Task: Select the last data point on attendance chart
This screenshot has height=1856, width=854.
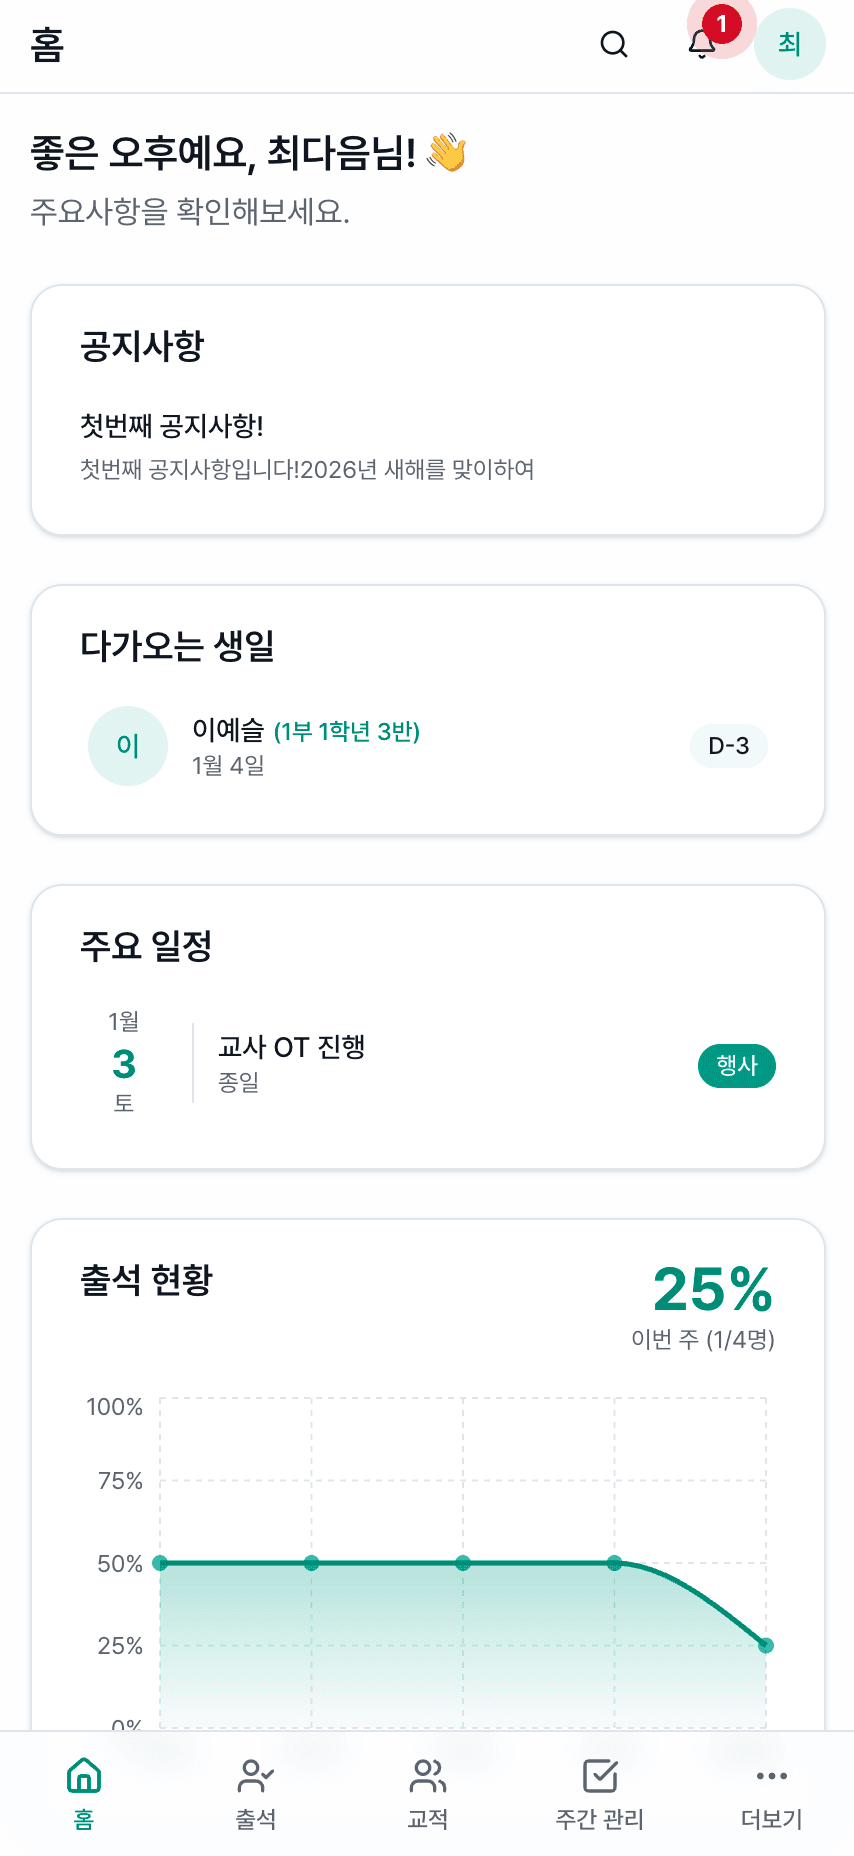Action: [x=766, y=1646]
